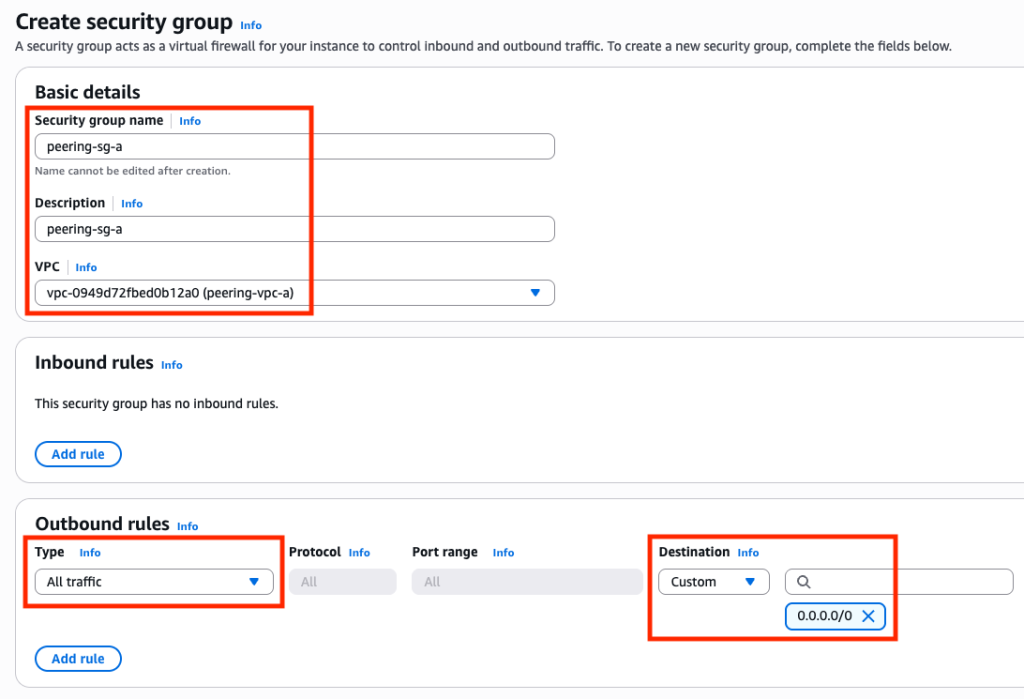Screen dimensions: 1024x699
Task: Expand the outbound Type dropdown
Action: coord(154,581)
